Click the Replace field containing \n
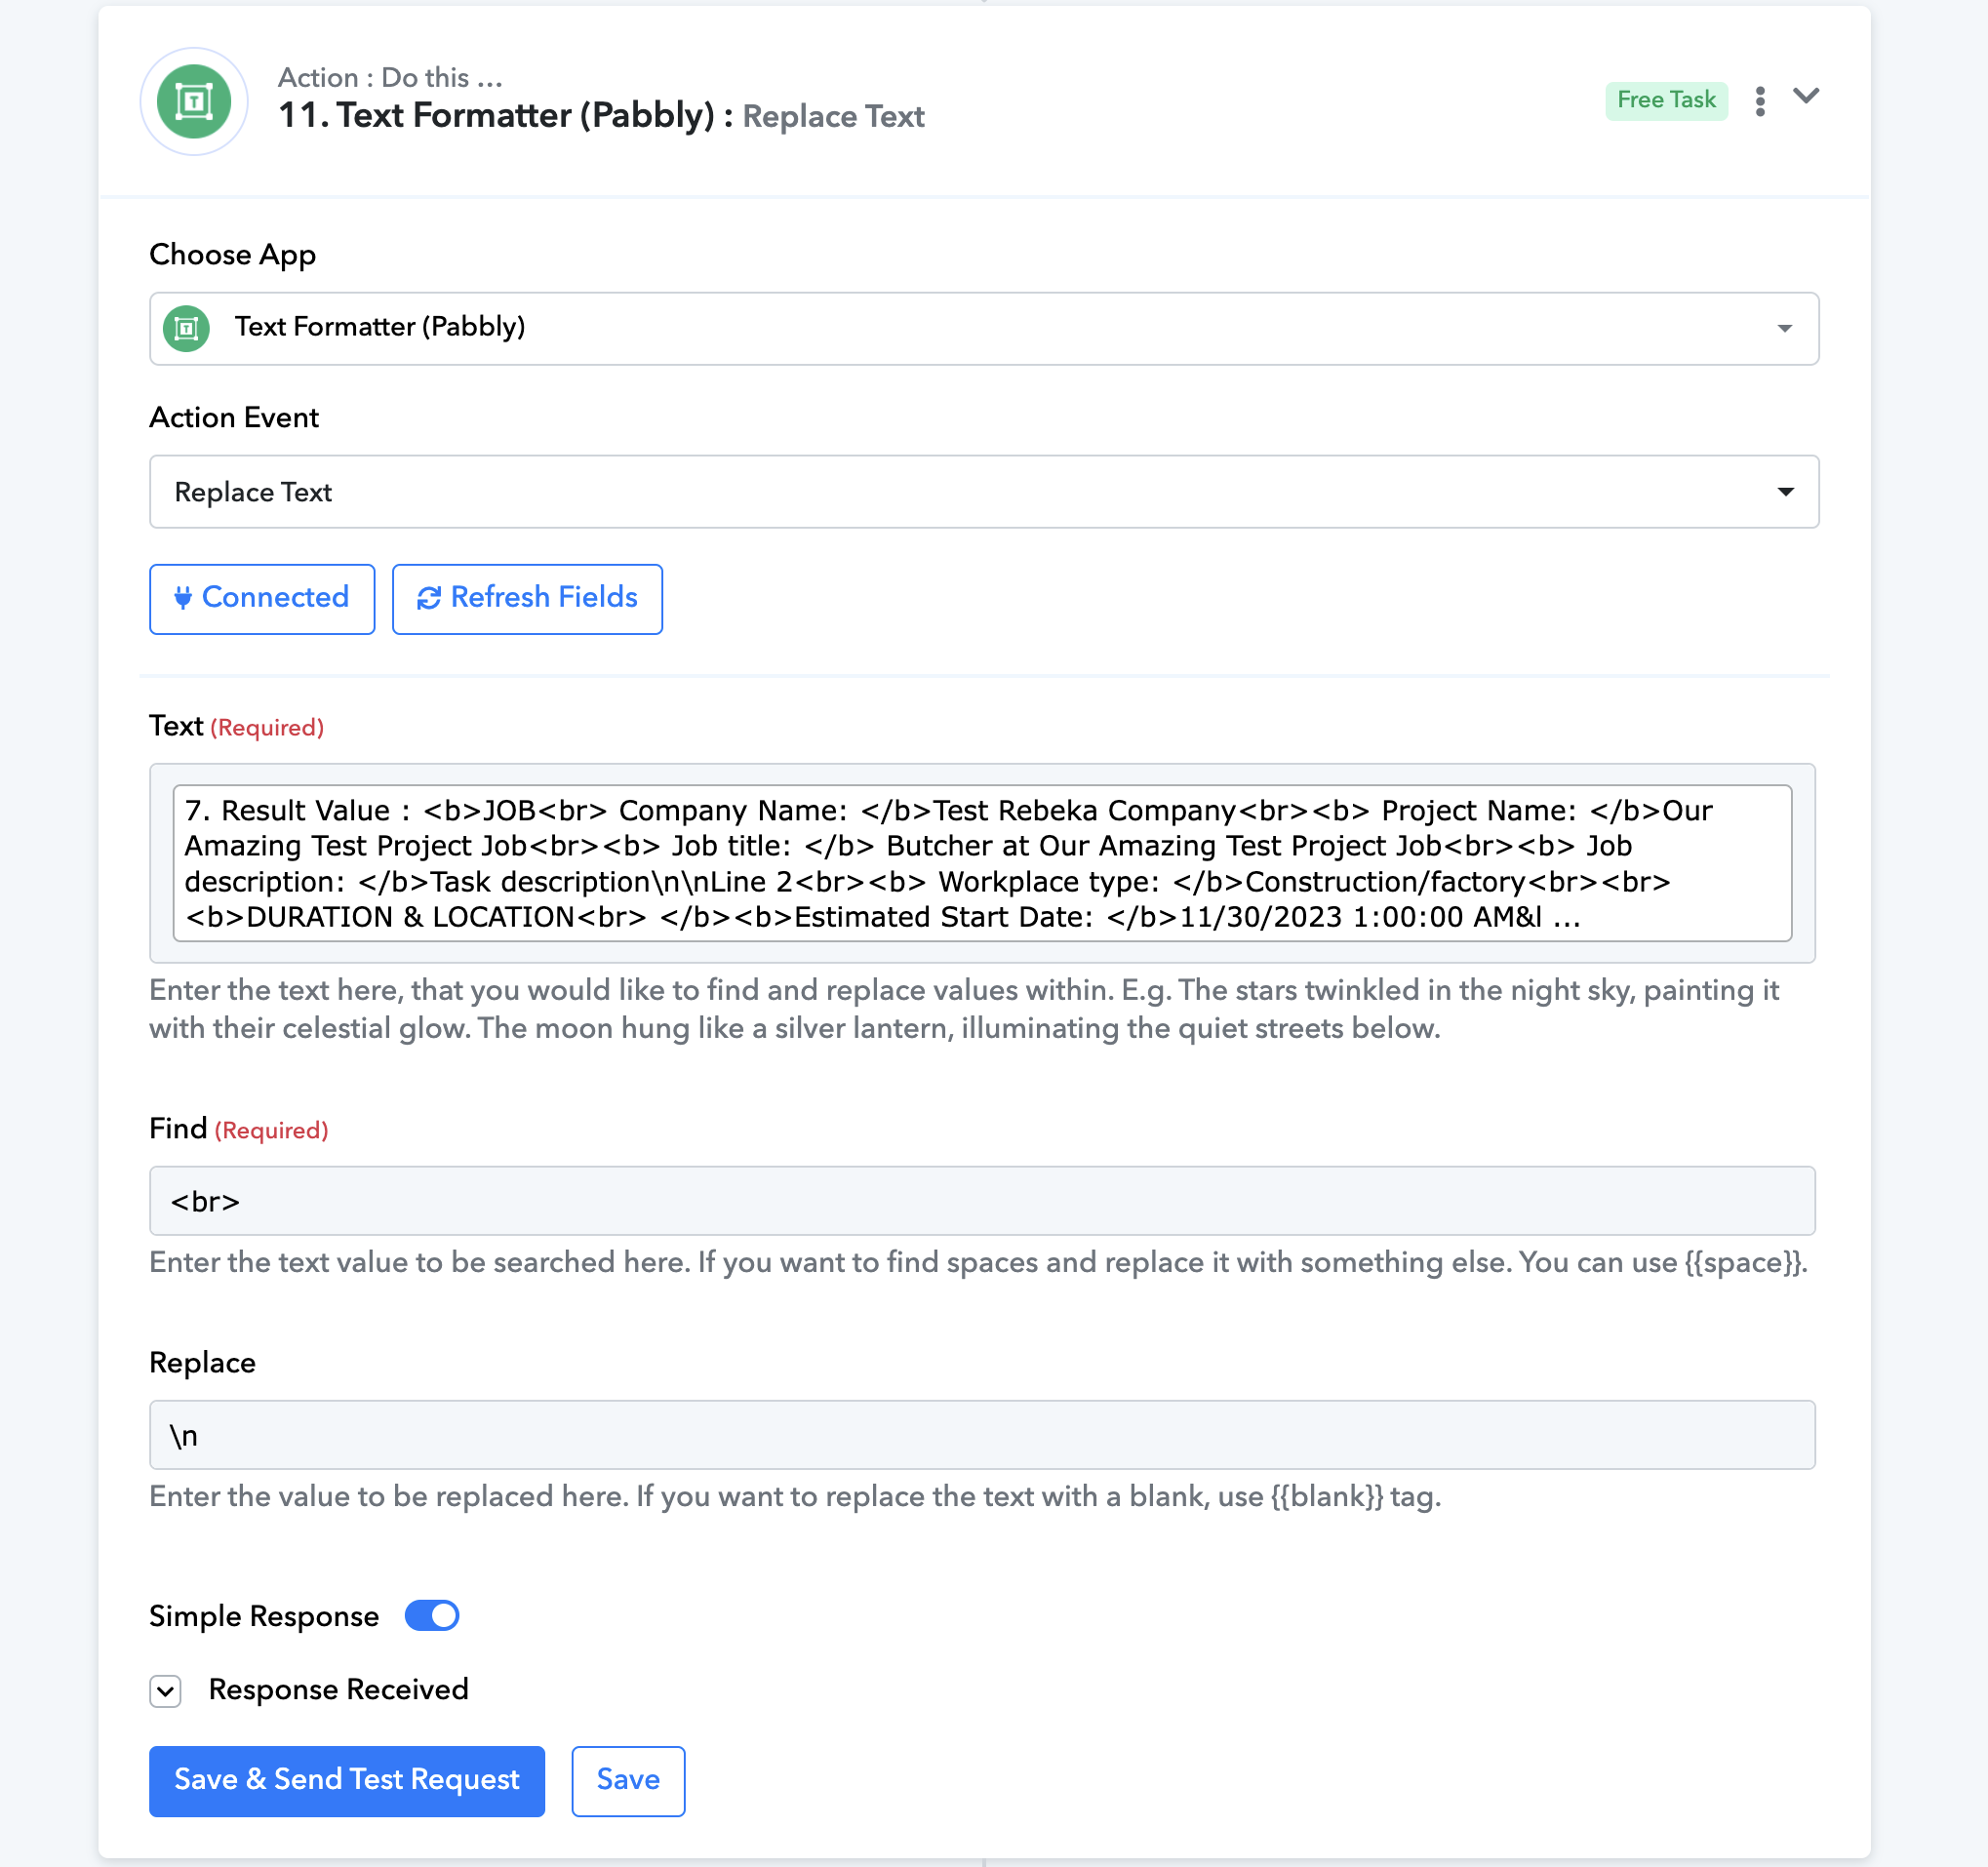Screen dimensions: 1988x1867 [x=982, y=1434]
